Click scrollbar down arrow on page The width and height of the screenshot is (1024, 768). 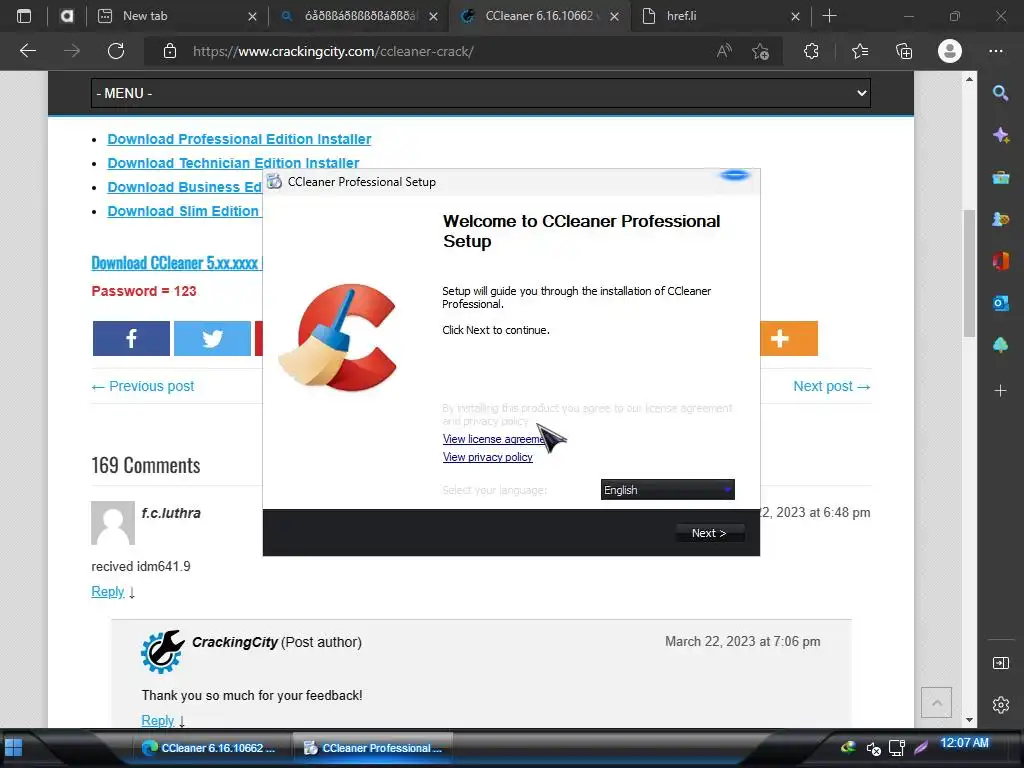[969, 720]
